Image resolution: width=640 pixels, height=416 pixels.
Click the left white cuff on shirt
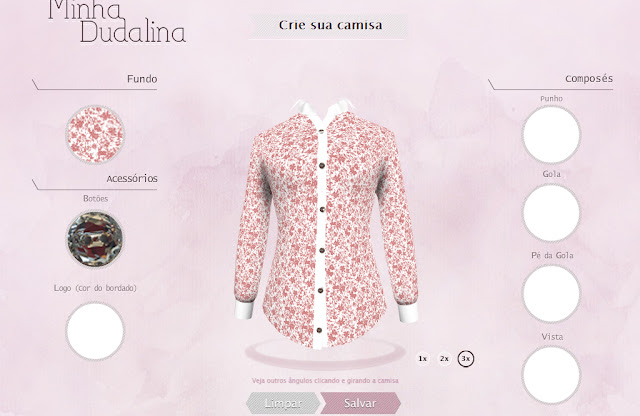[x=244, y=309]
